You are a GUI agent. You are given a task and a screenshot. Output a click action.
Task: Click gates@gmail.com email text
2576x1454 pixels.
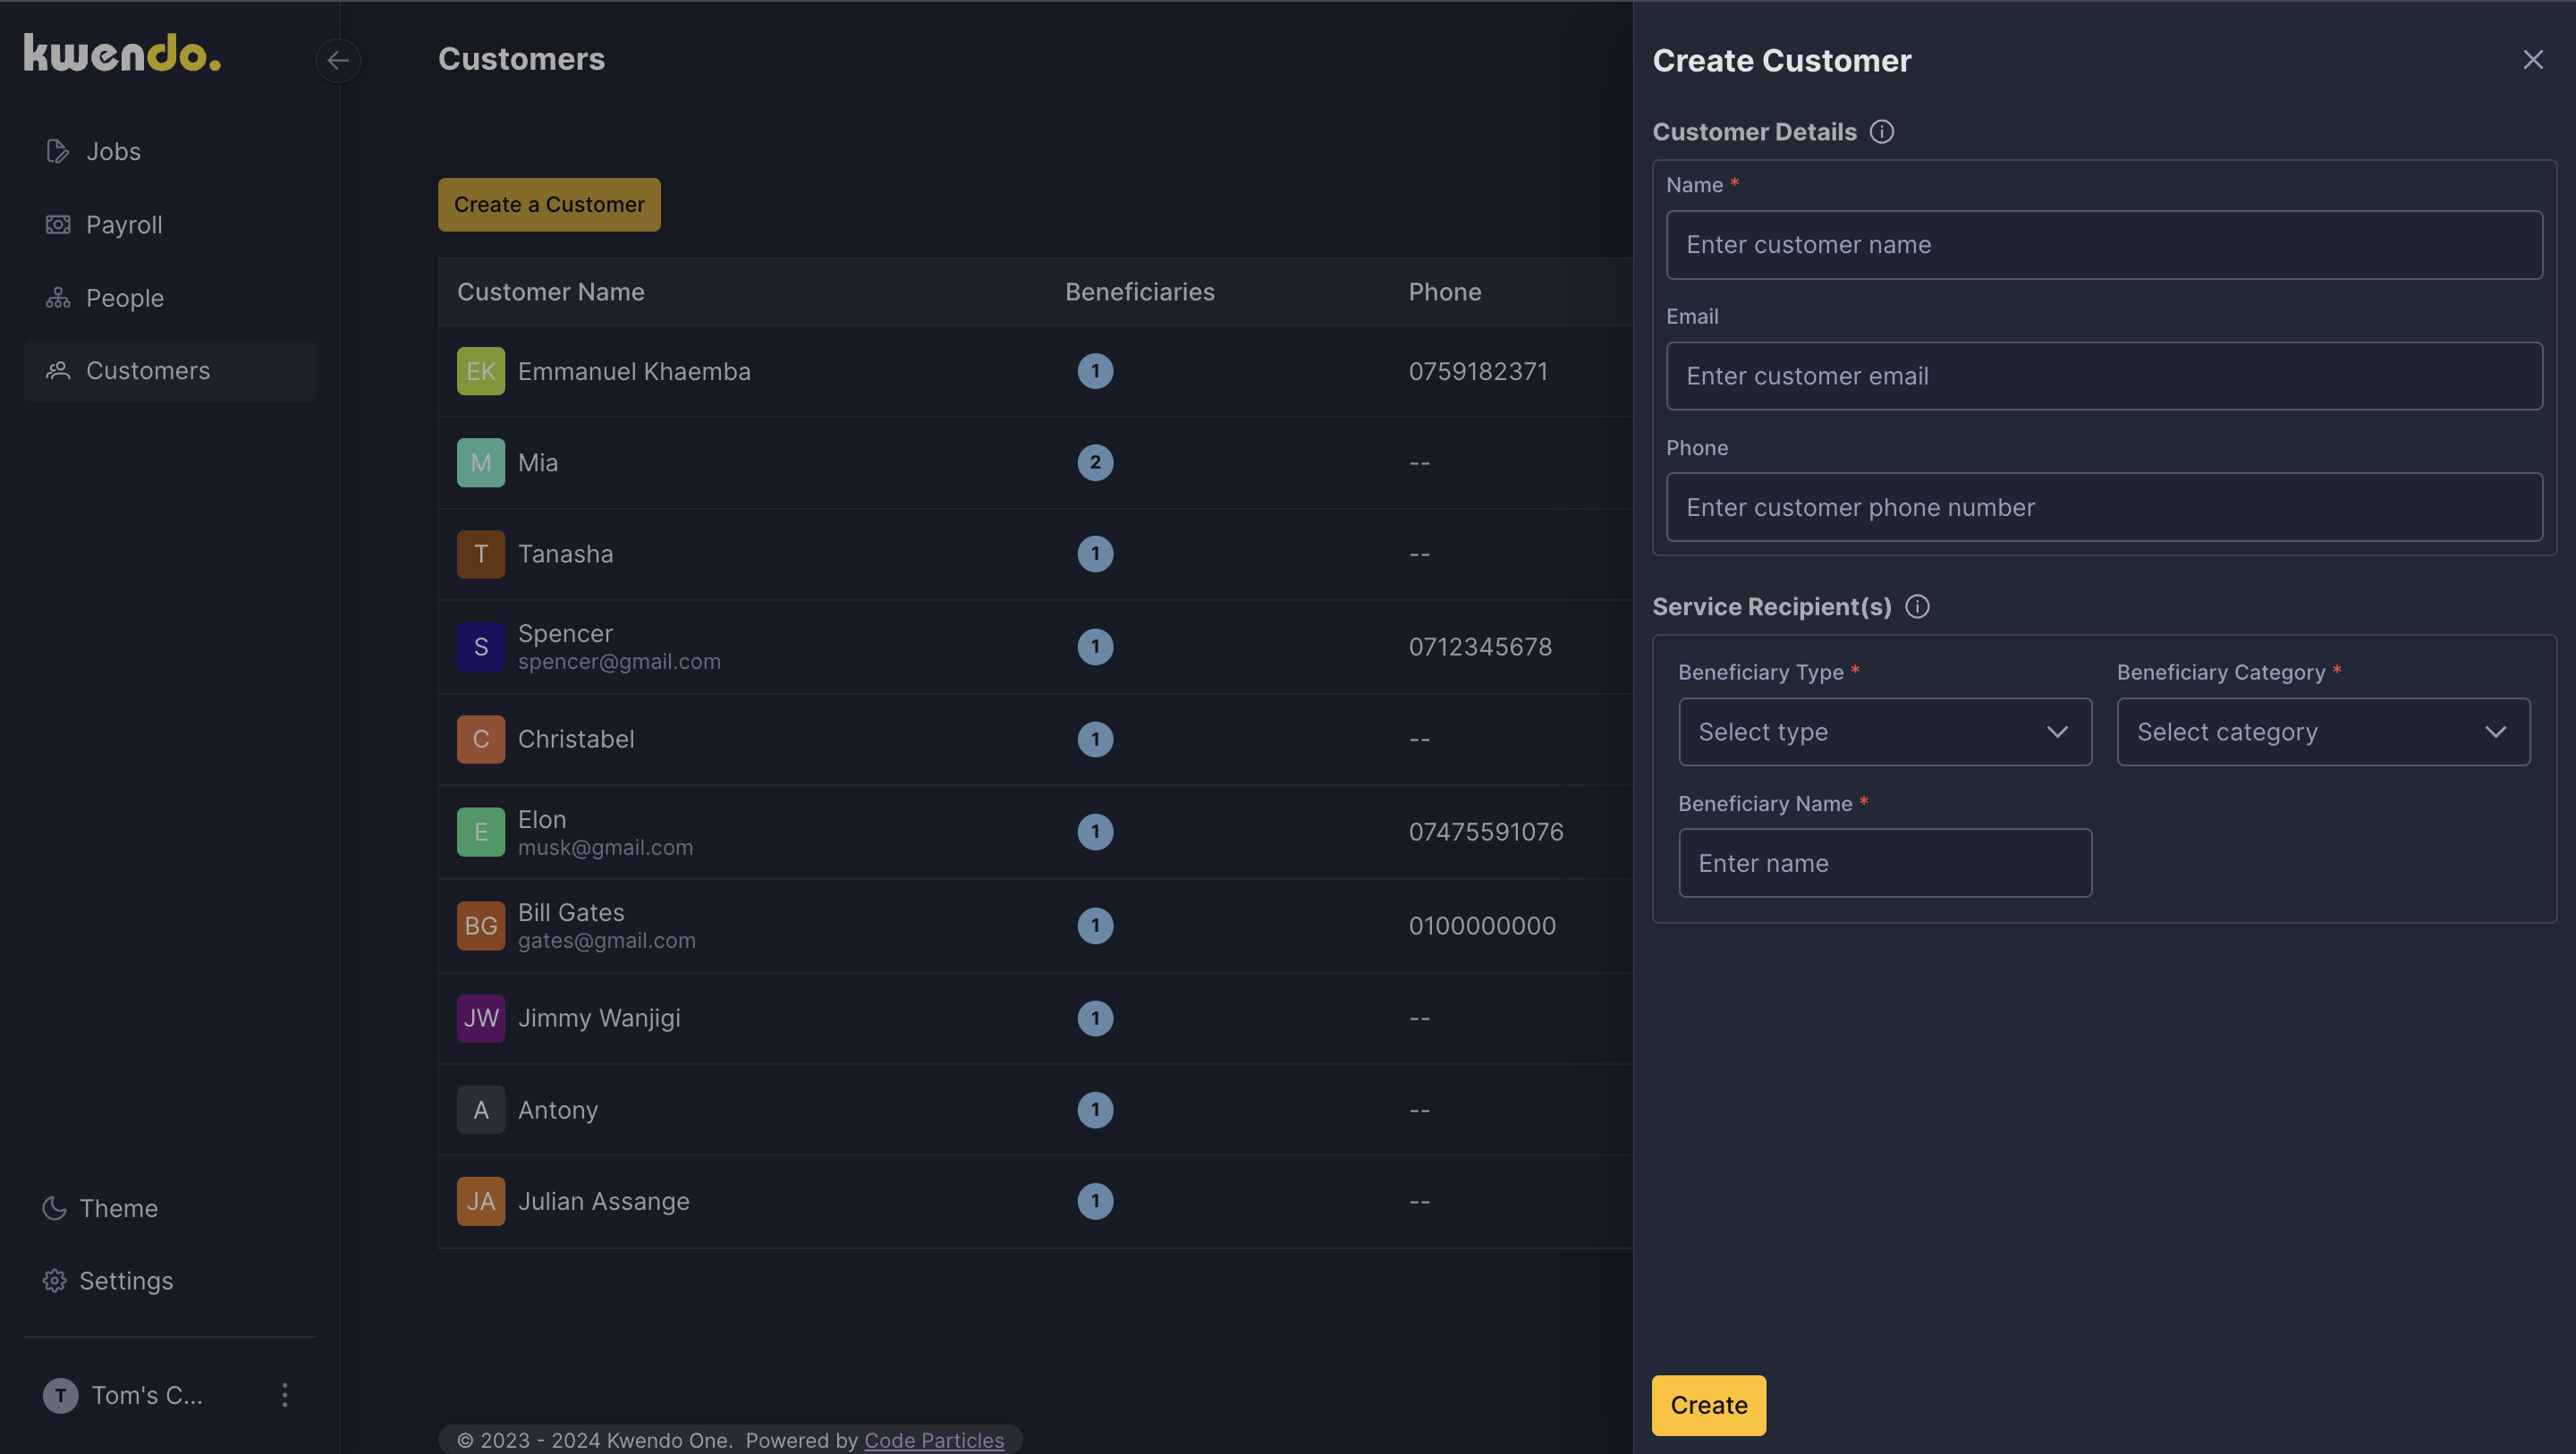tap(606, 940)
